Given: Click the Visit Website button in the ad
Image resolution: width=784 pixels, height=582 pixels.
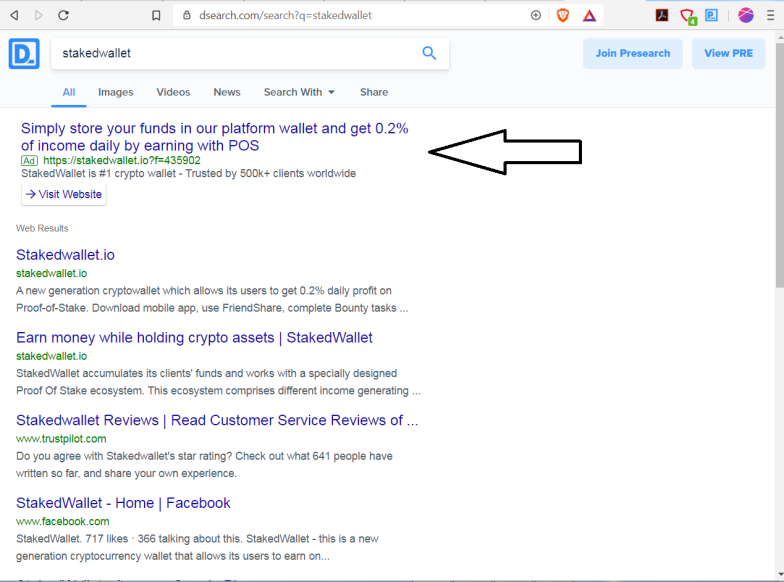Looking at the screenshot, I should (64, 194).
